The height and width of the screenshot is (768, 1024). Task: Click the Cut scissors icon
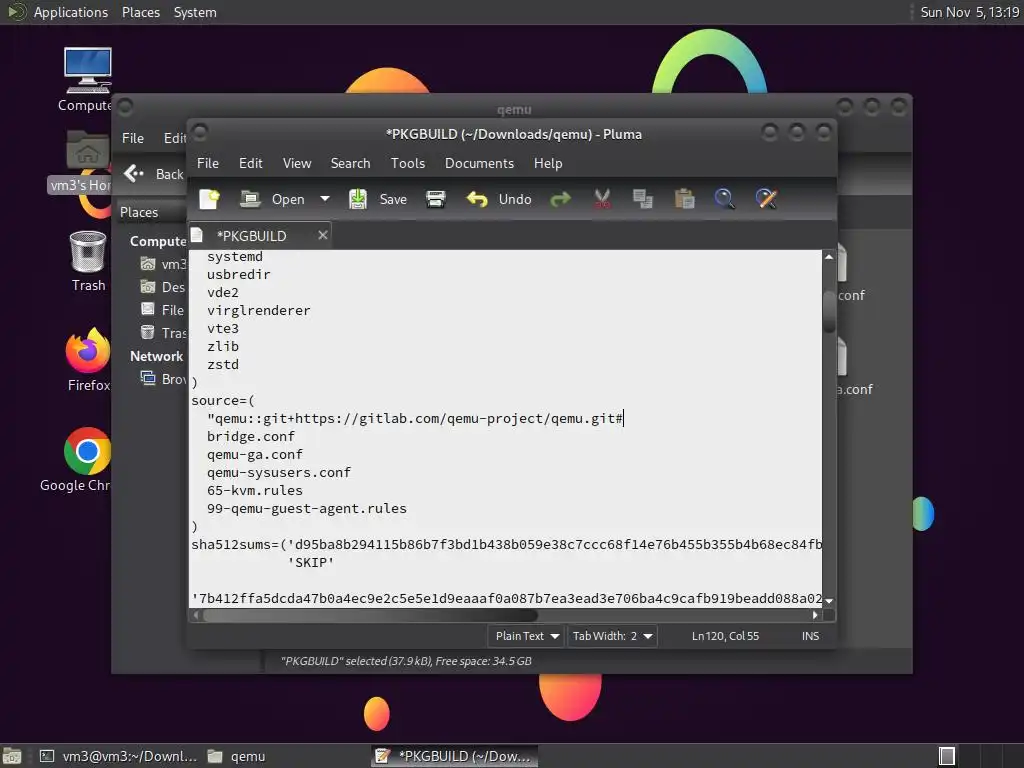pos(602,199)
